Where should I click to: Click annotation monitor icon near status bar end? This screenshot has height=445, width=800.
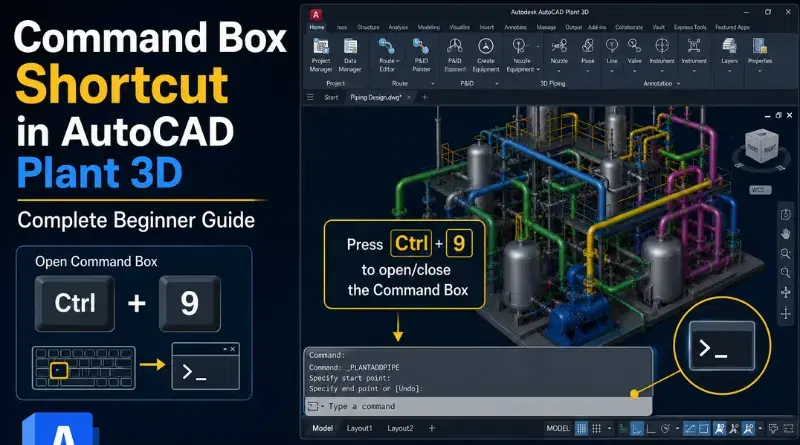pos(773,429)
